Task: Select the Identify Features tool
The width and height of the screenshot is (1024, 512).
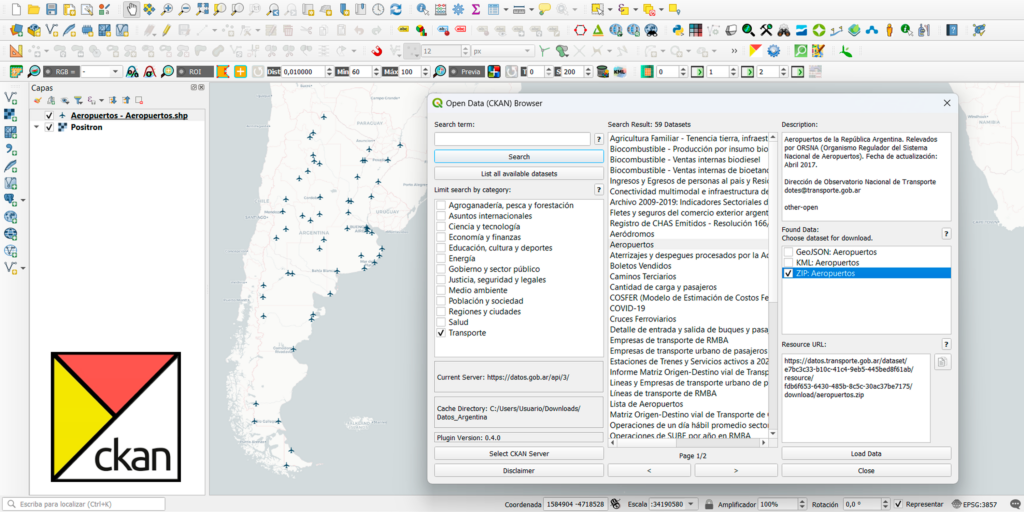Action: point(423,10)
